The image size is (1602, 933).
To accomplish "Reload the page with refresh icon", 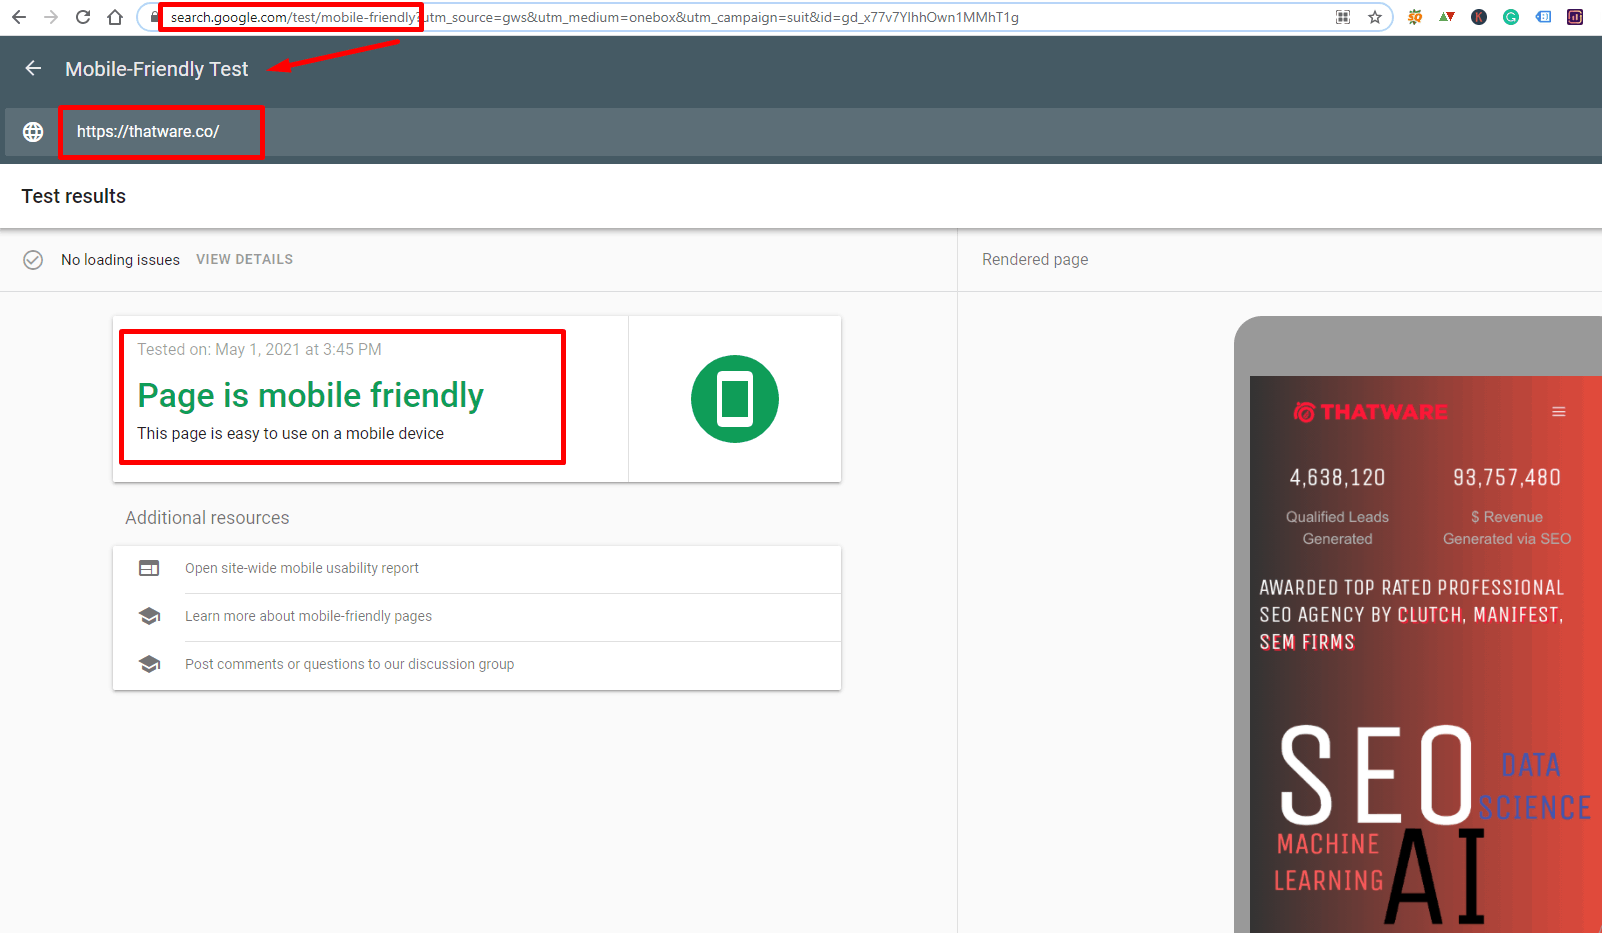I will 83,17.
